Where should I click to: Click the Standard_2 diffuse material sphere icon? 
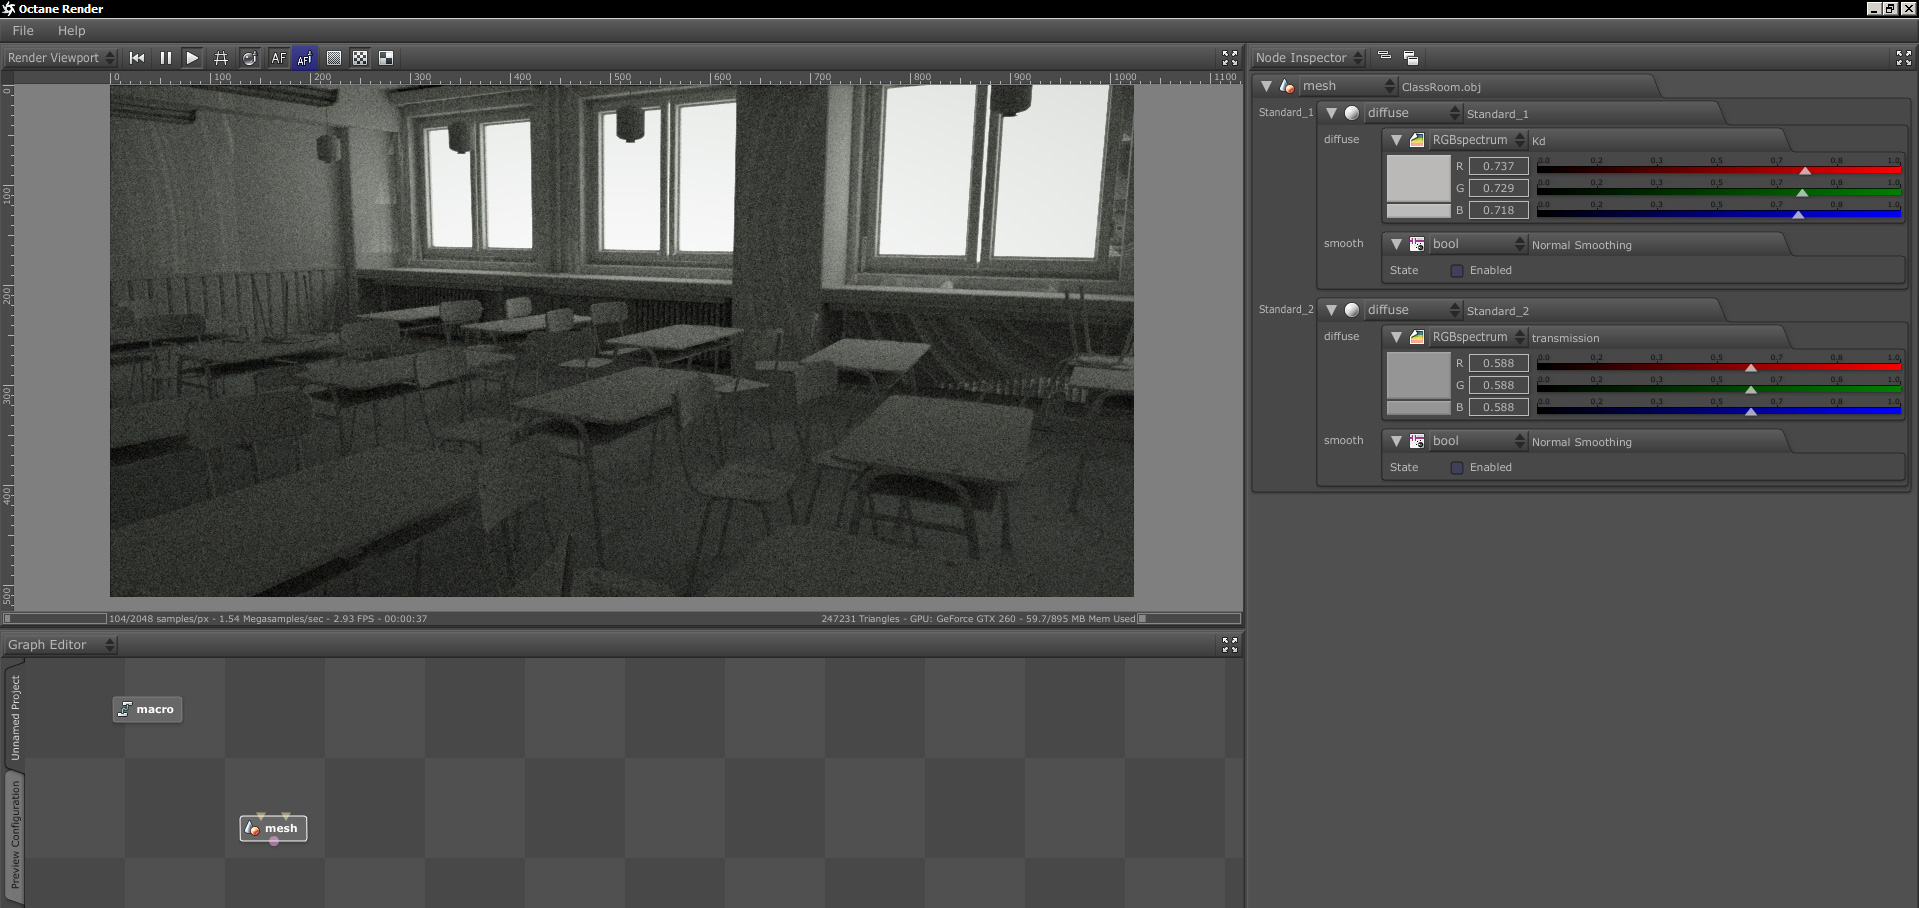pyautogui.click(x=1352, y=310)
